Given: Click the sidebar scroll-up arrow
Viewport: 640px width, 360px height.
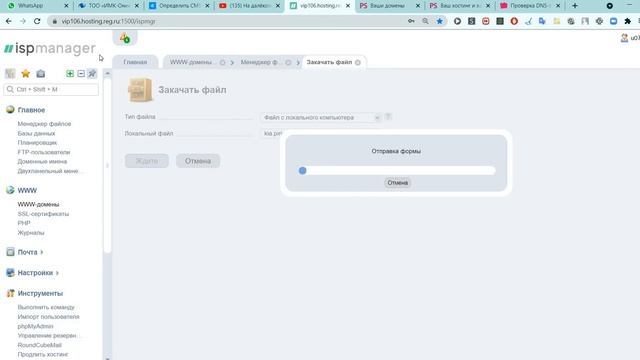Looking at the screenshot, I should coord(107,73).
